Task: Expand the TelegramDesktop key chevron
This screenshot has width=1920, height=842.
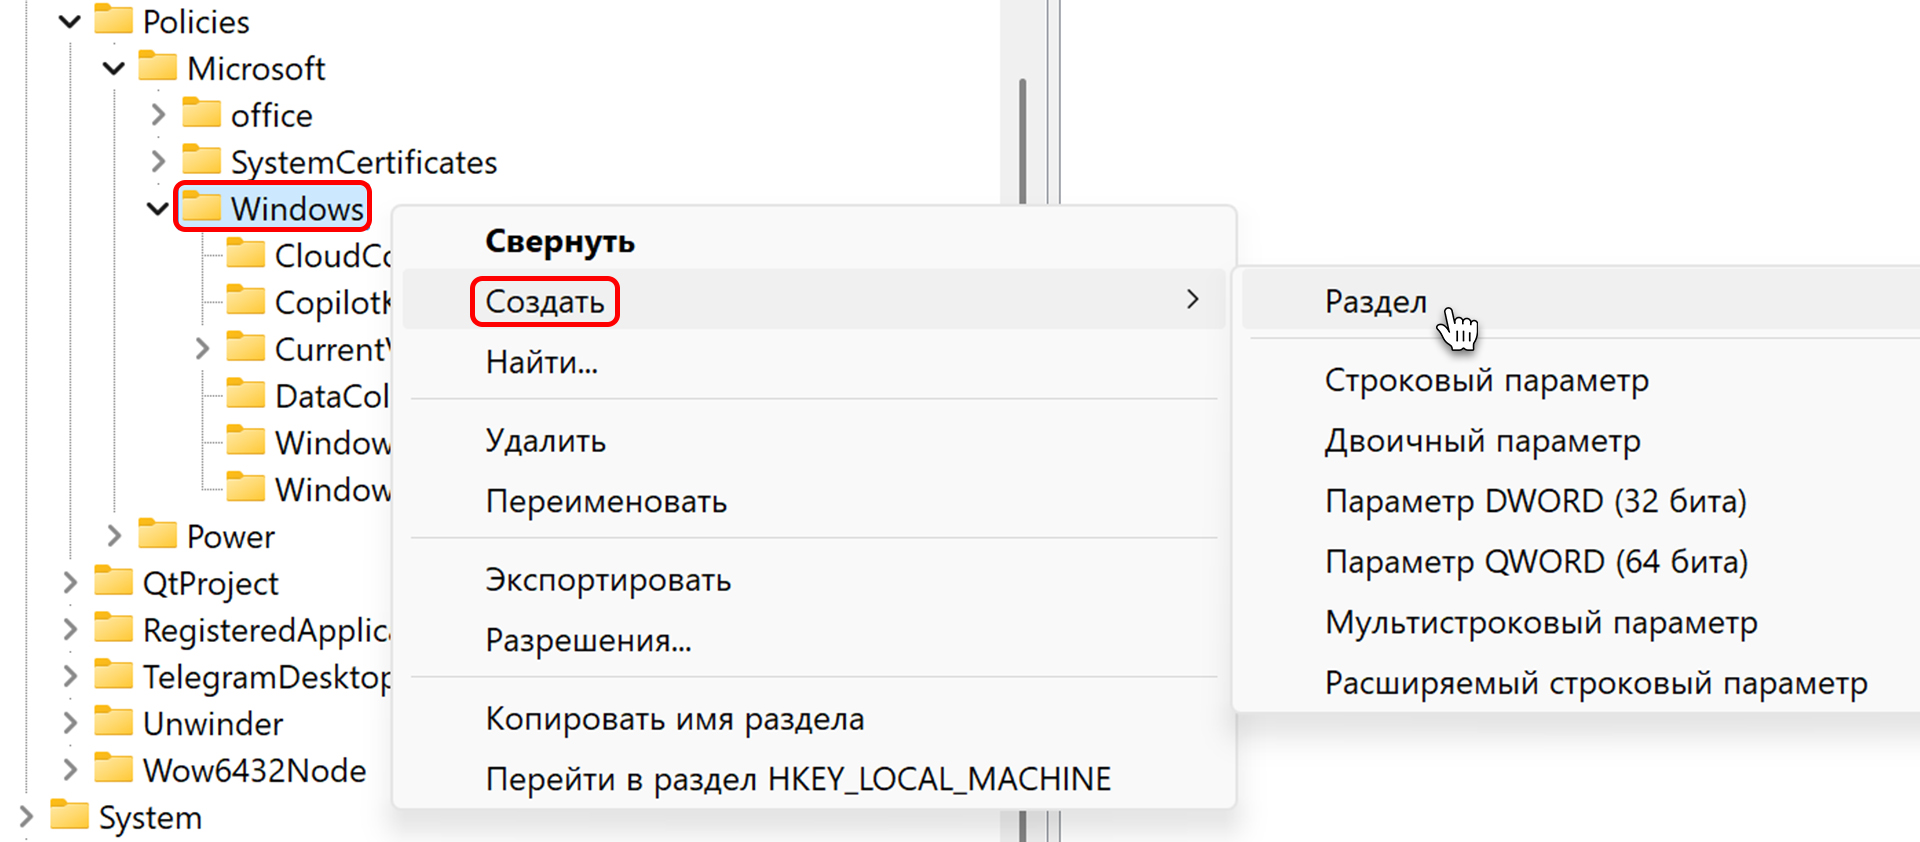Action: pyautogui.click(x=70, y=676)
